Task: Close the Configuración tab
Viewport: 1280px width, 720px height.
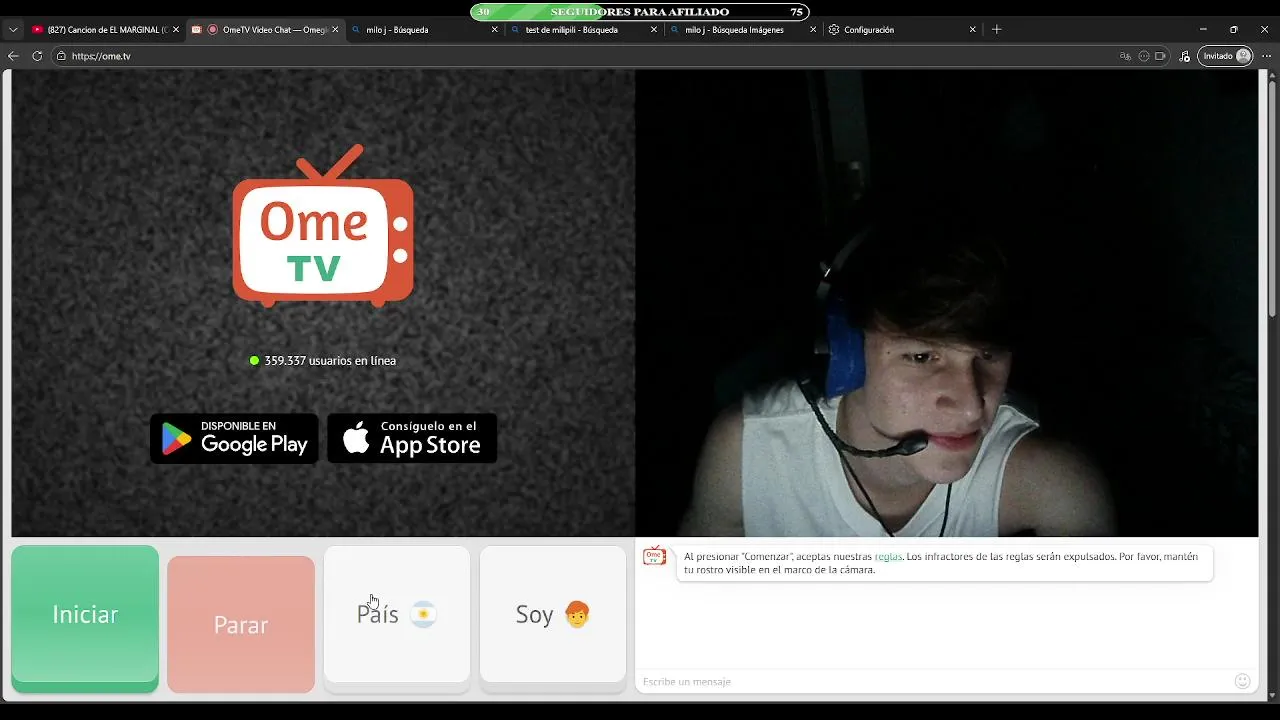Action: pyautogui.click(x=972, y=30)
